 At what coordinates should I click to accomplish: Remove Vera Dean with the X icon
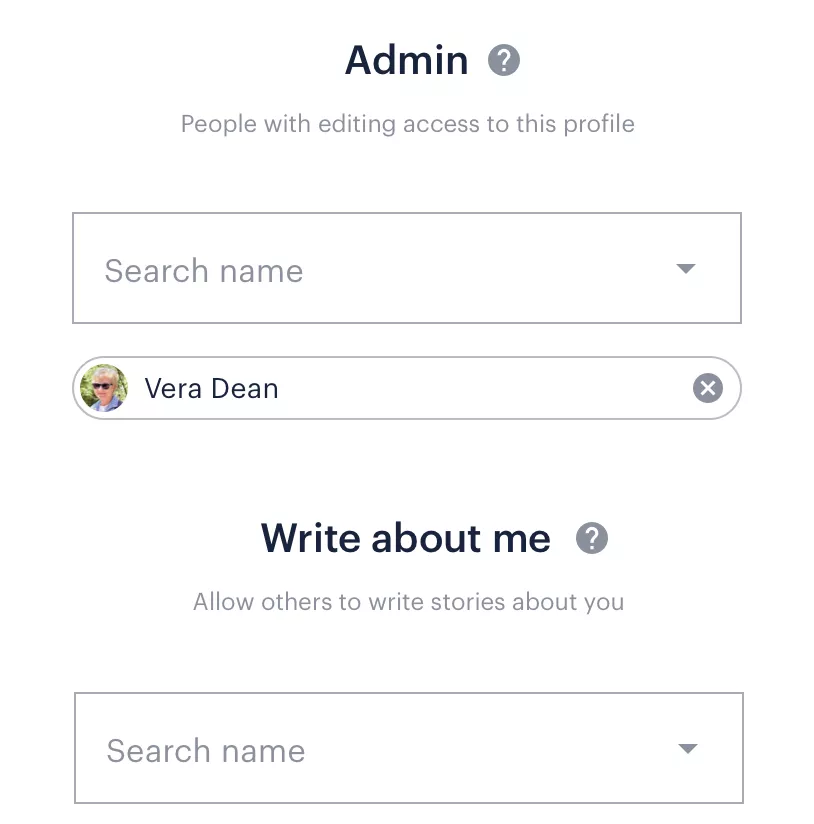tap(707, 388)
